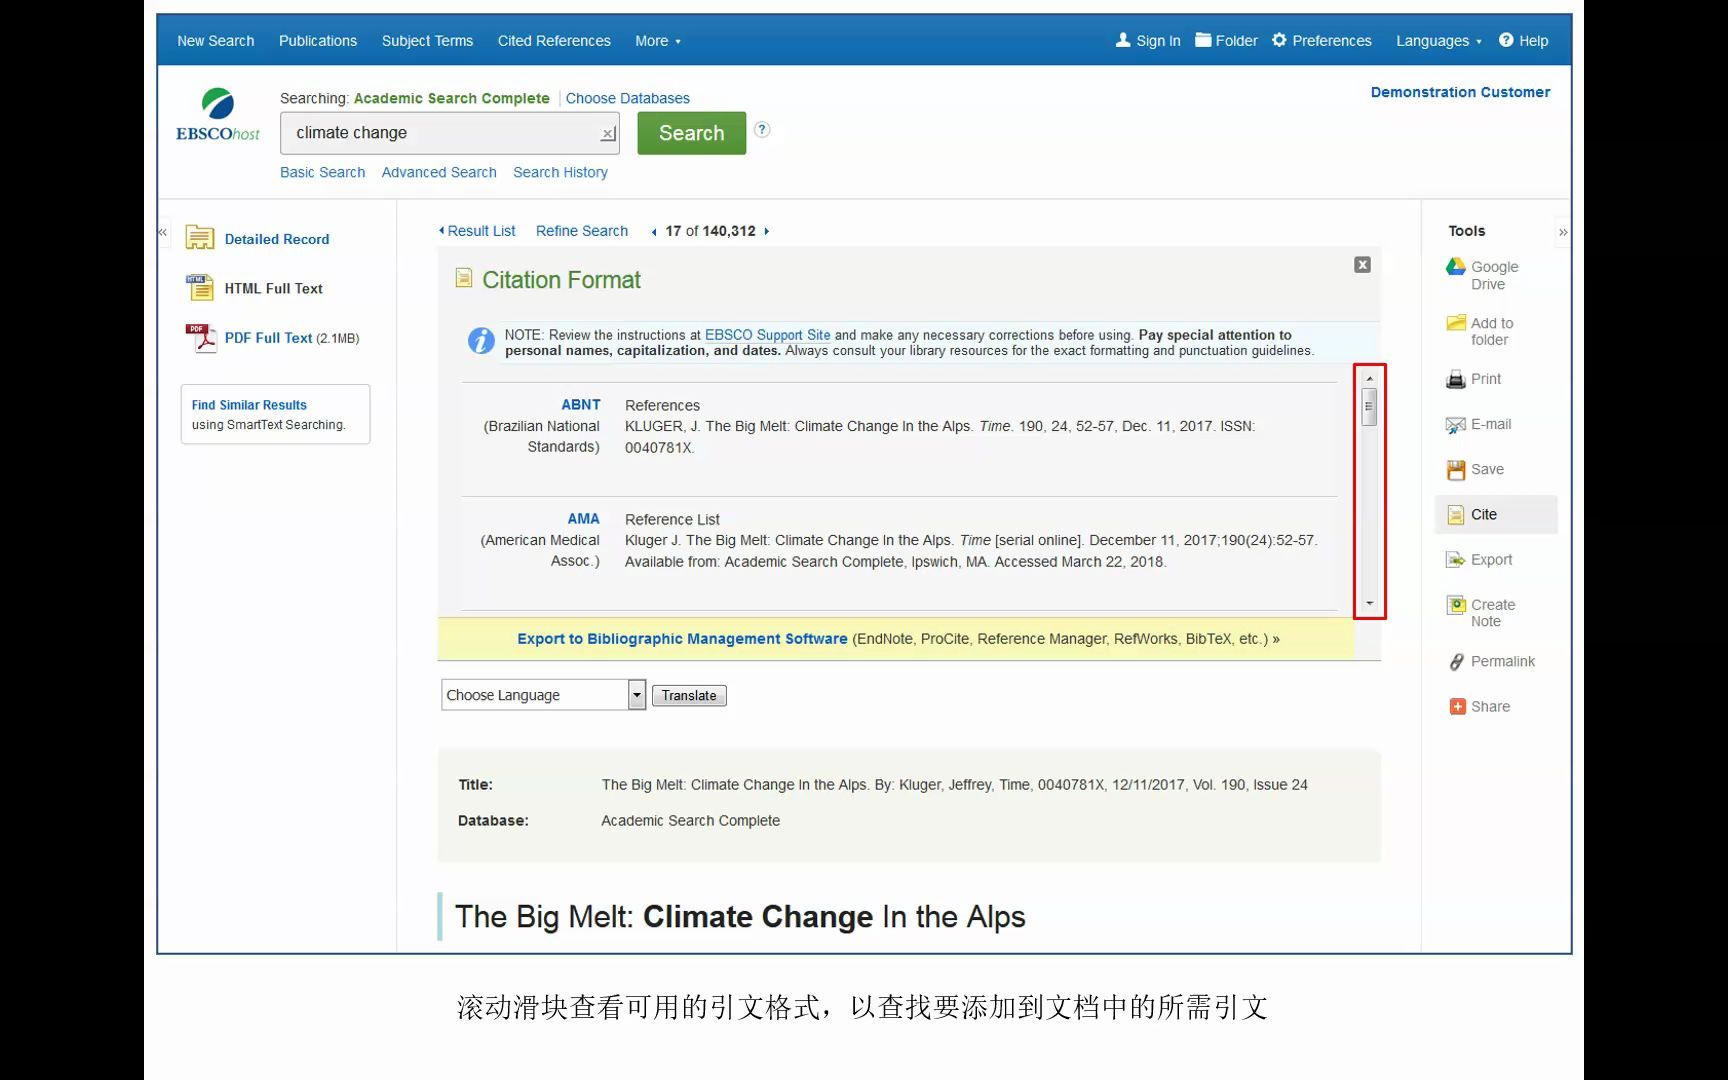Viewport: 1728px width, 1080px height.
Task: Switch to Advanced Search
Action: pyautogui.click(x=439, y=172)
